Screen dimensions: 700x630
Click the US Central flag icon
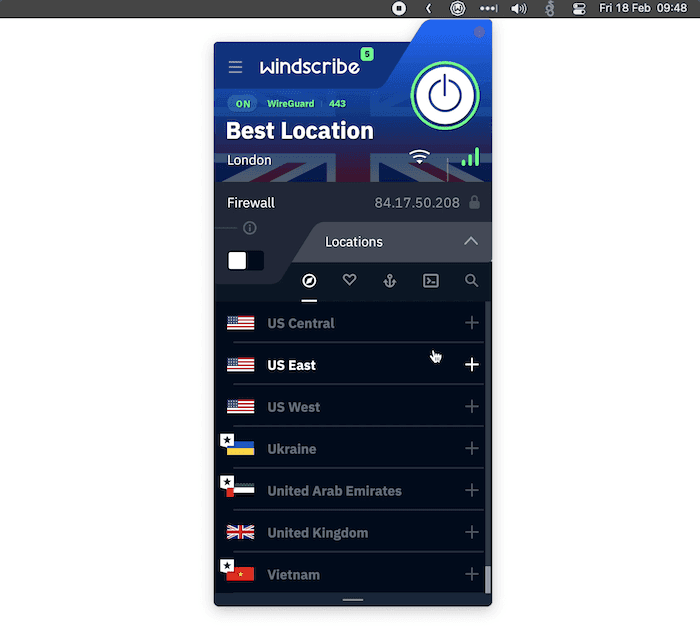coord(240,323)
